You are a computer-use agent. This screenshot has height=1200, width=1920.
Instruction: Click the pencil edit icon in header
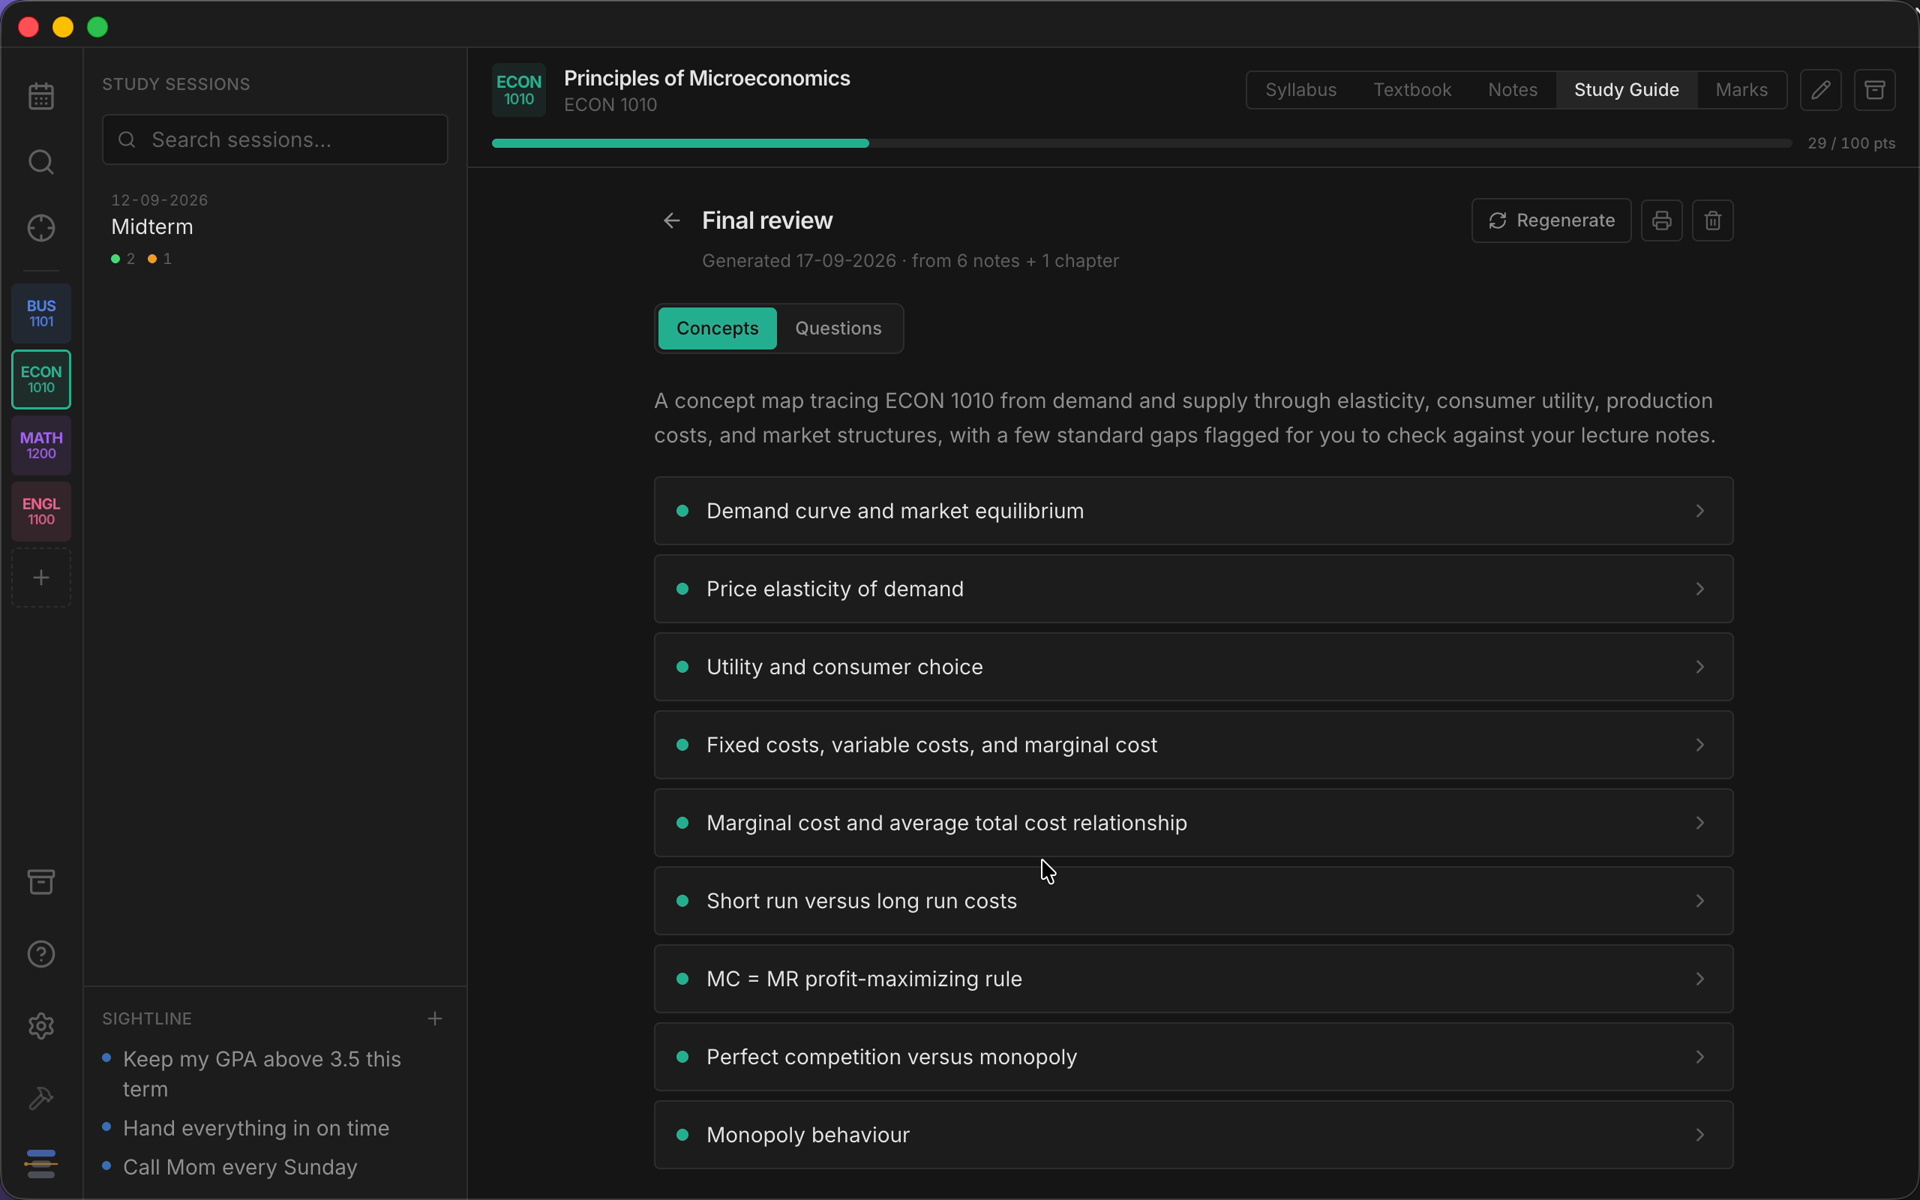tap(1821, 90)
